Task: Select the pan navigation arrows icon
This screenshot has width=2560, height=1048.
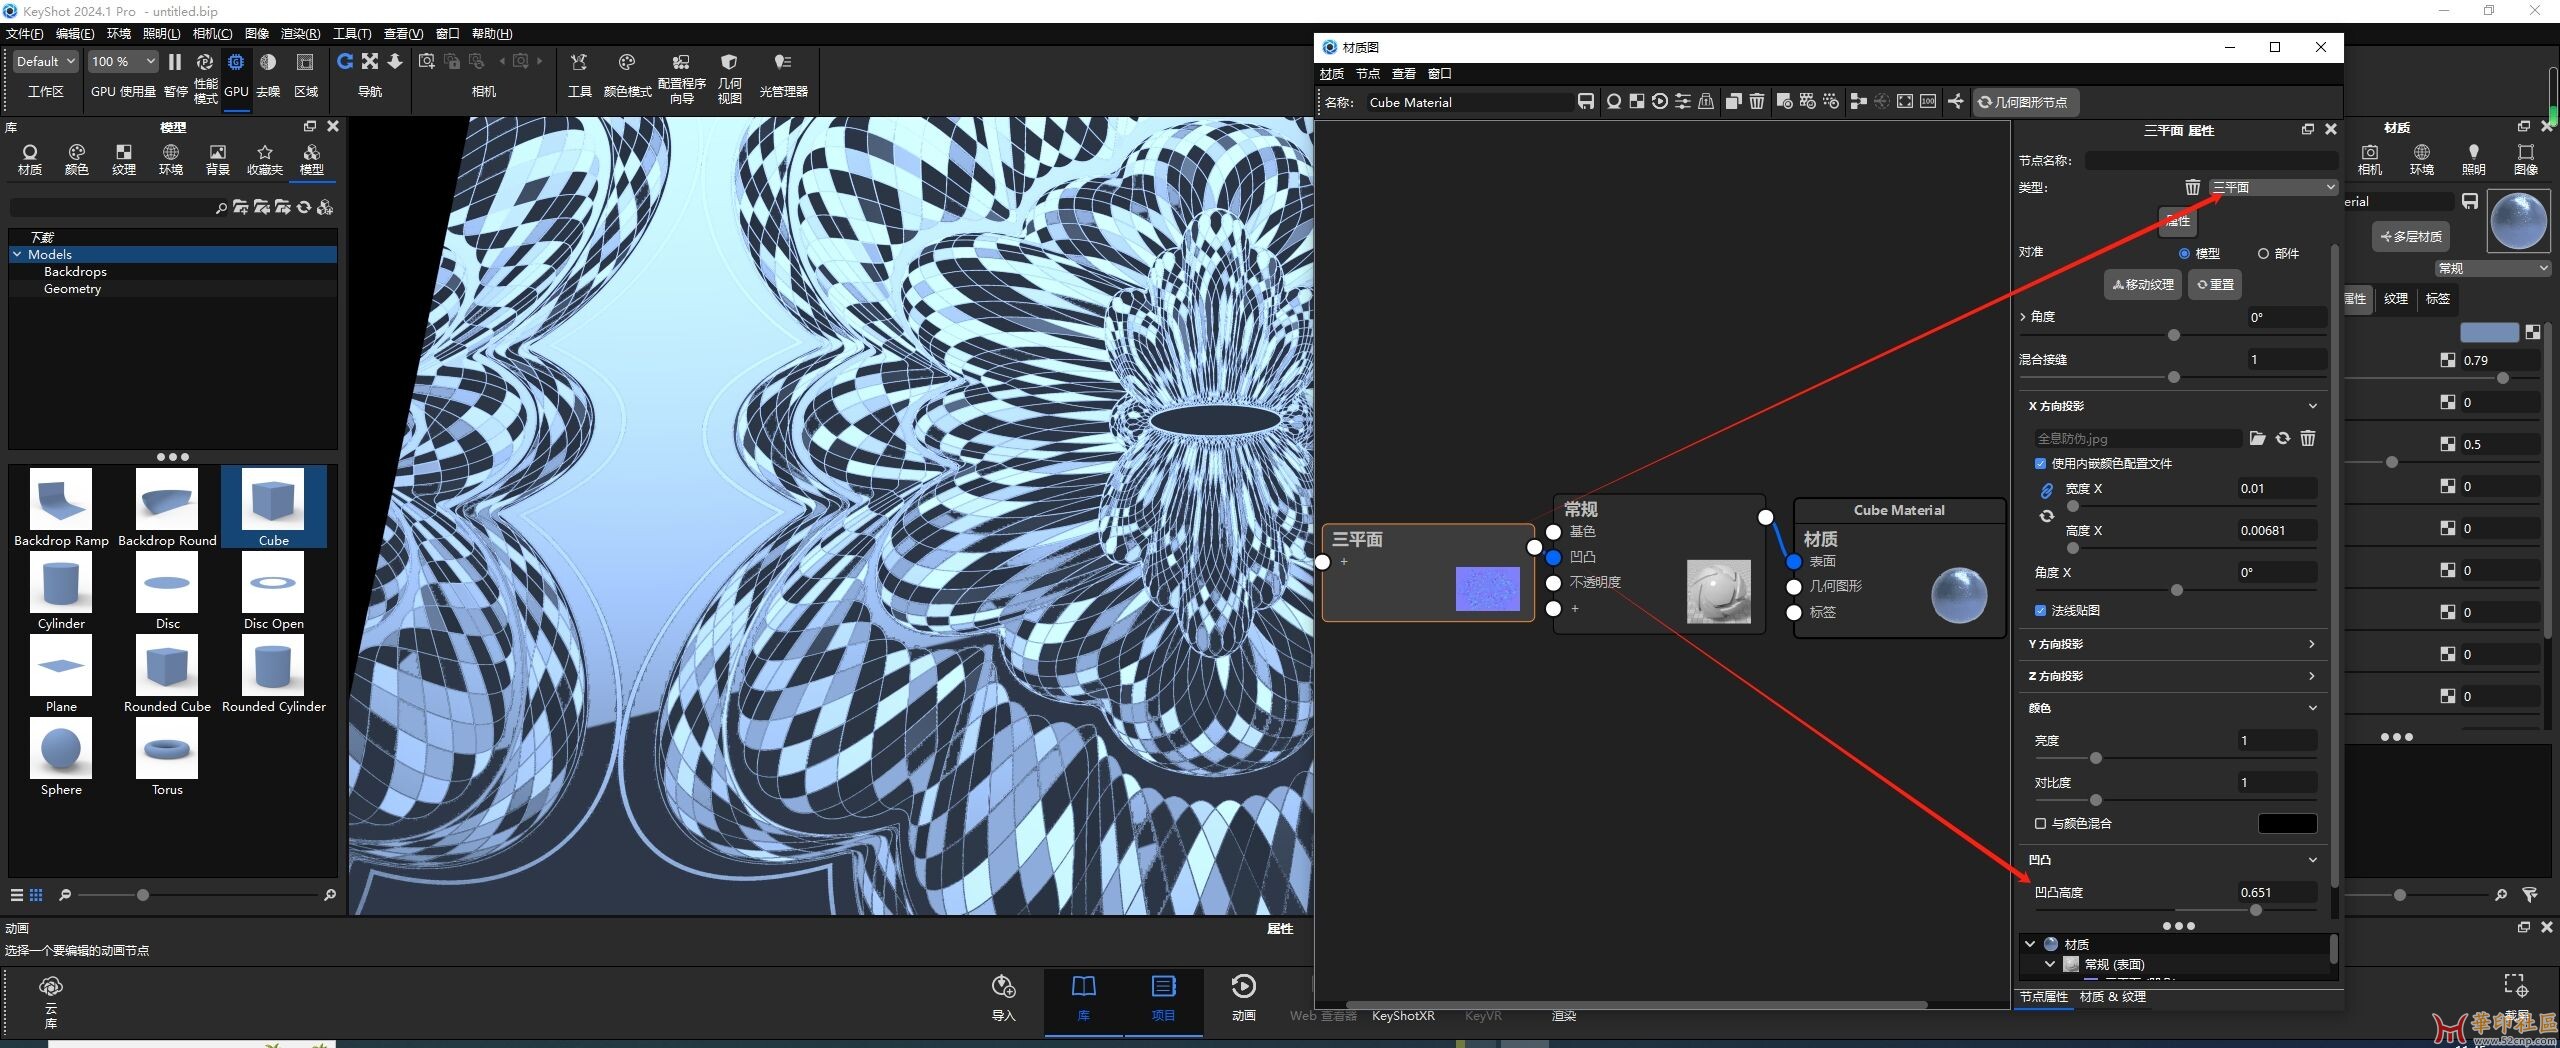Action: pos(370,62)
